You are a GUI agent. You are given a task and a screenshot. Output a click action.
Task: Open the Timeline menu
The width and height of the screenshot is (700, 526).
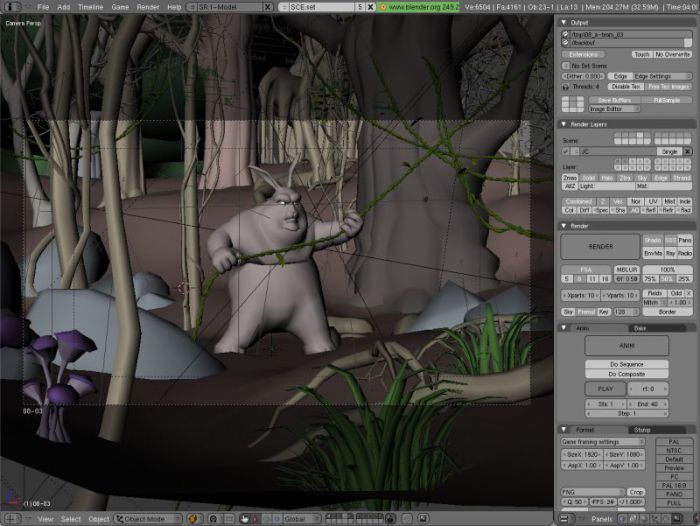click(91, 7)
